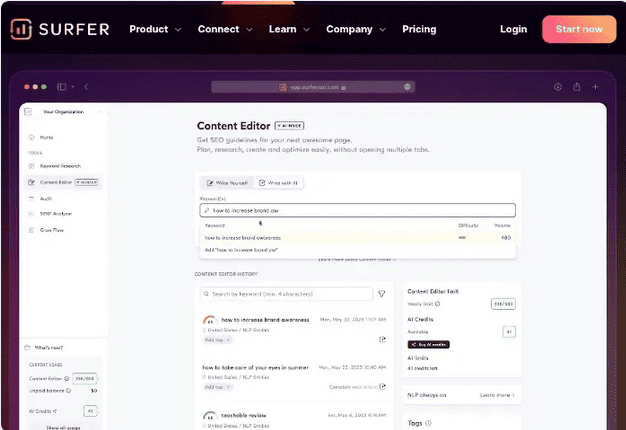
Task: Add tag to brand awareness entry
Action: pos(217,340)
